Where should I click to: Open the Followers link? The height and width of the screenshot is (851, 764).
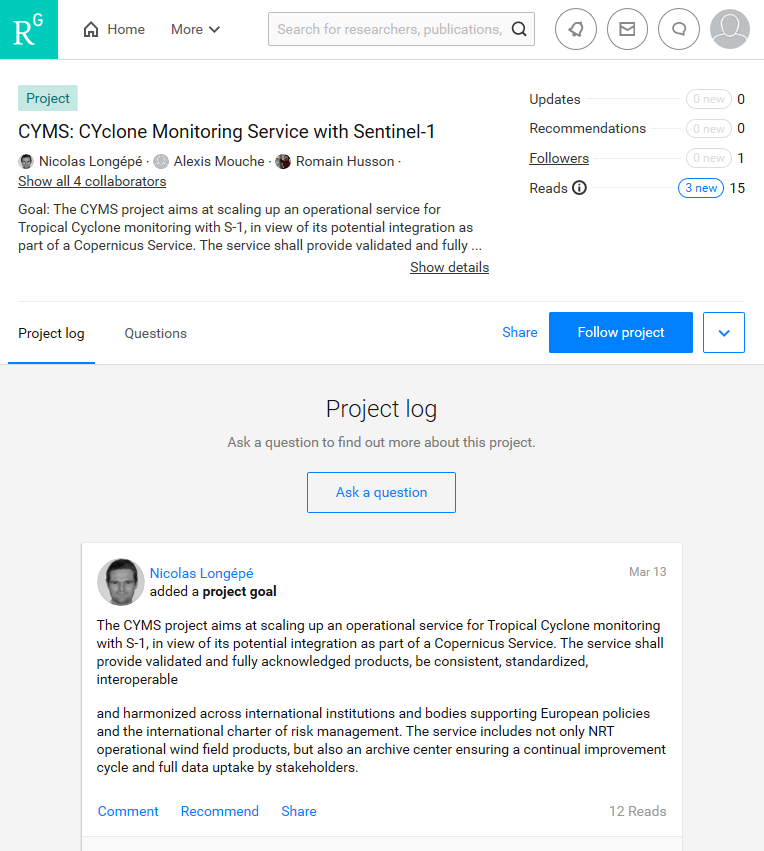tap(559, 158)
